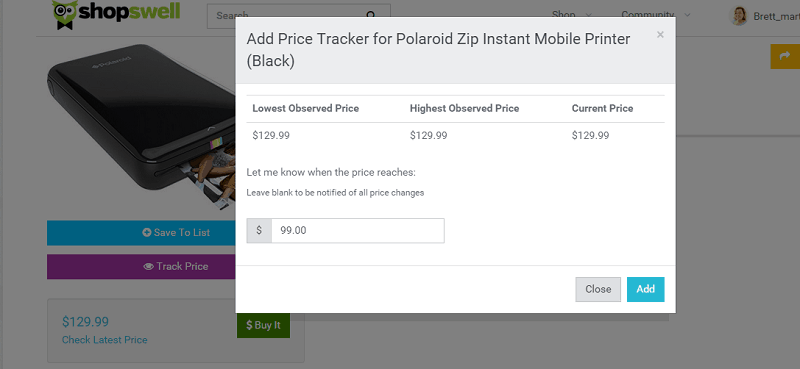Expand the Community dropdown menu

tap(656, 15)
